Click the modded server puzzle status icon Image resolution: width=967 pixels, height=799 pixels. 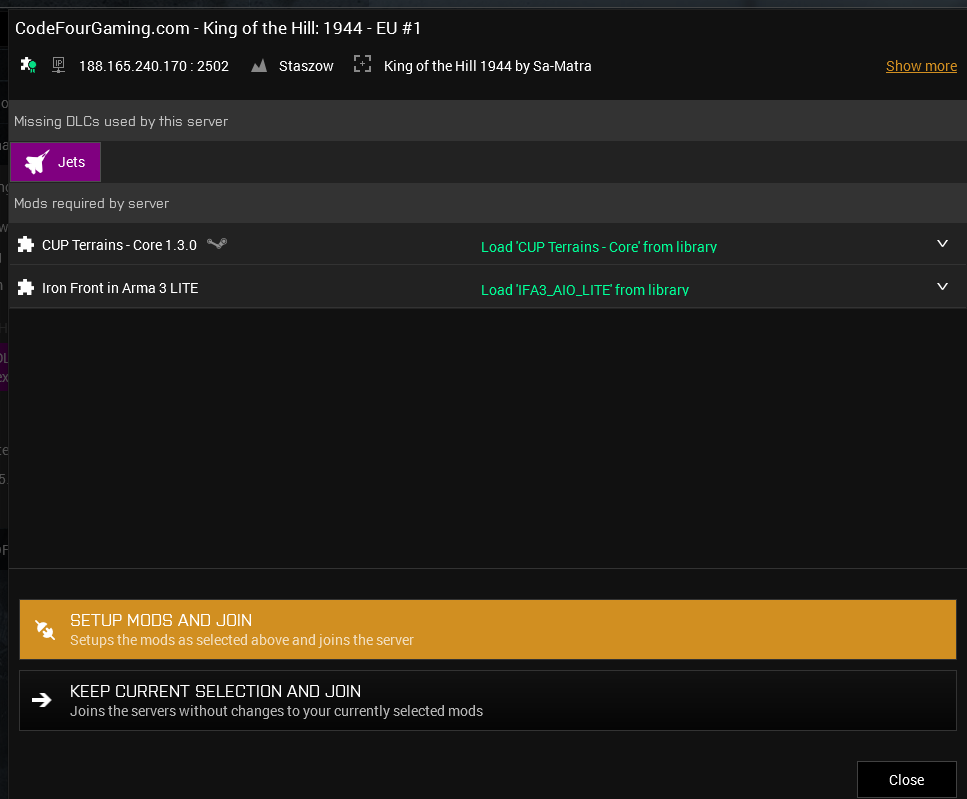[x=28, y=65]
